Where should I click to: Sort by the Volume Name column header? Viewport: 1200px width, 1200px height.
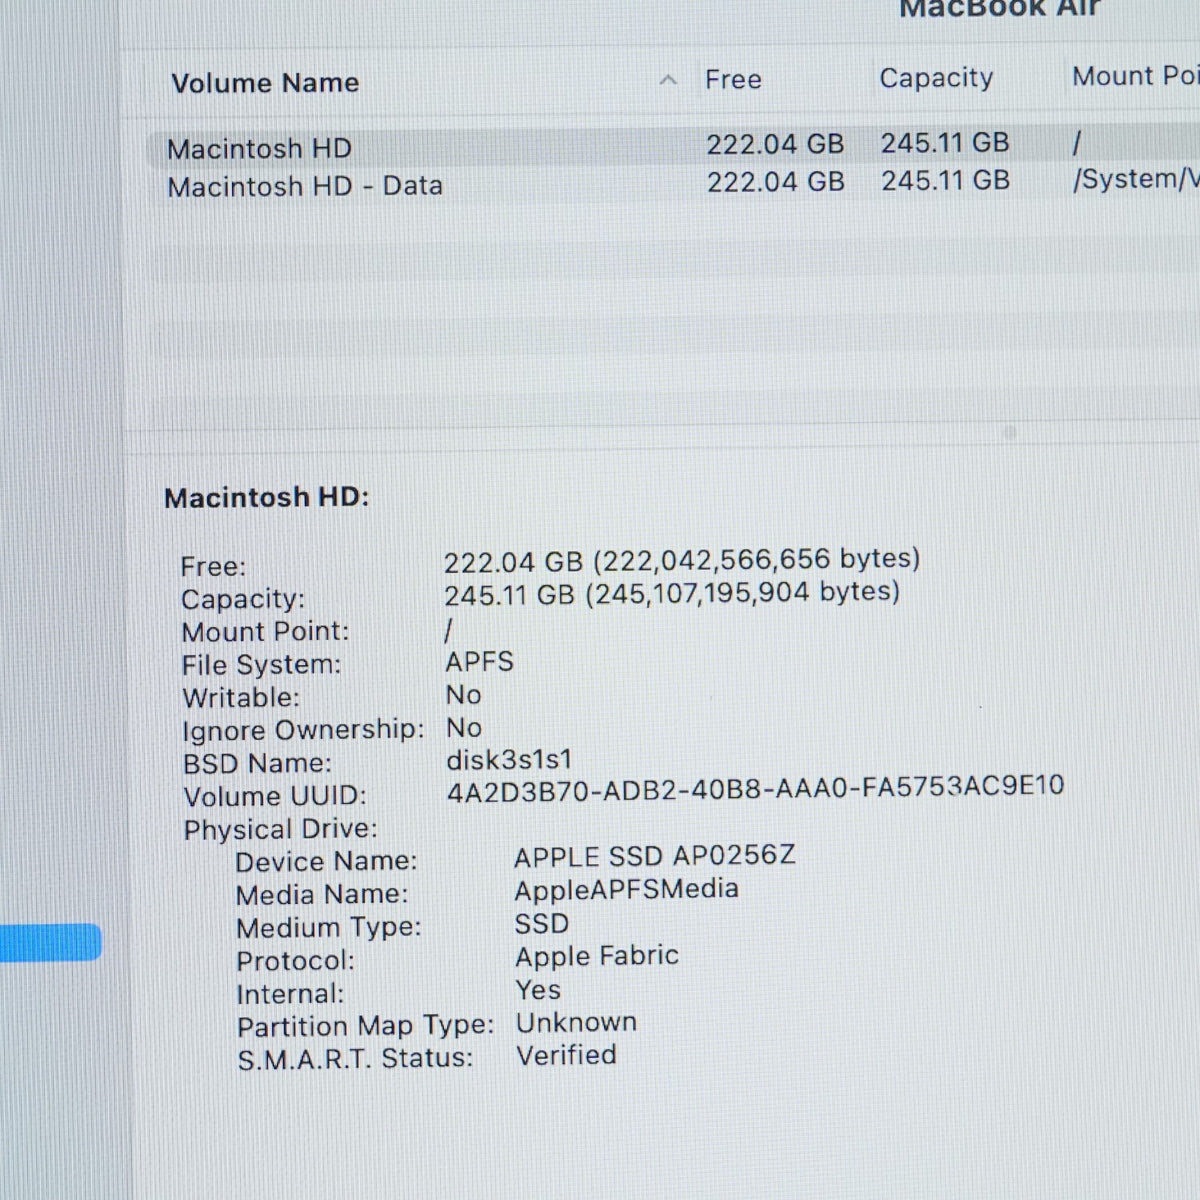(265, 83)
